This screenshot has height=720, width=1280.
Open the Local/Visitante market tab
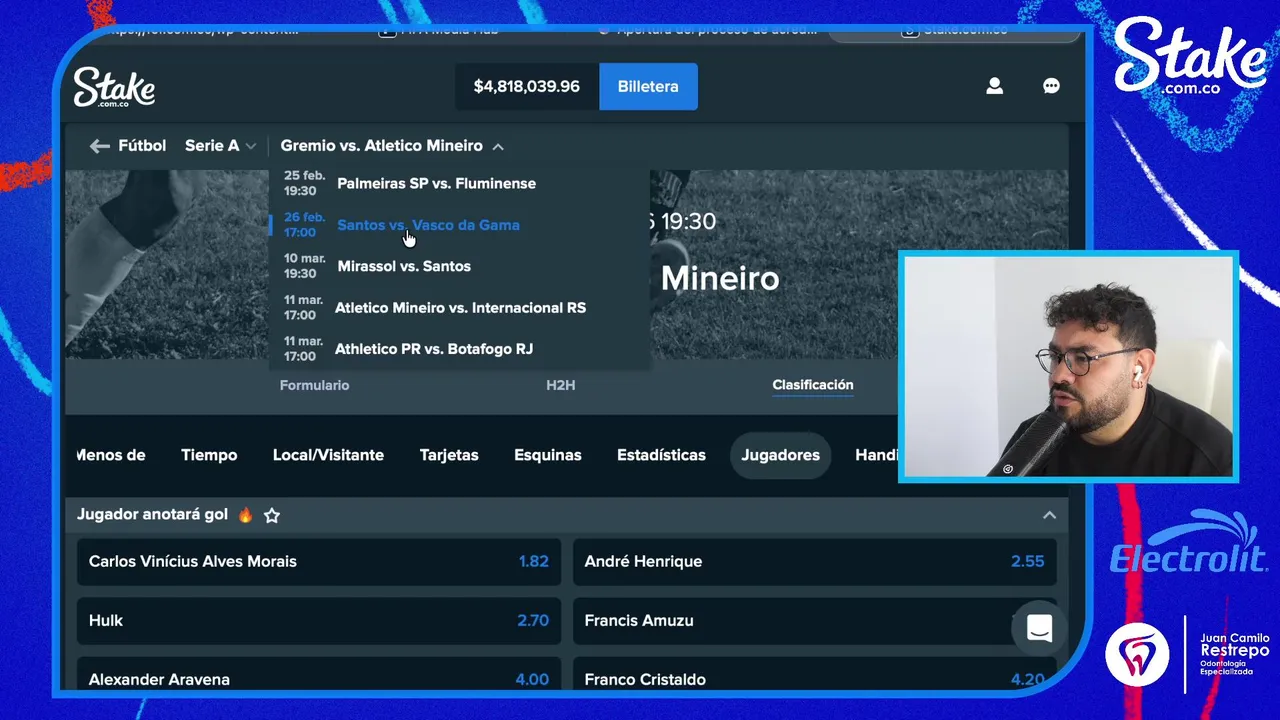coord(328,455)
